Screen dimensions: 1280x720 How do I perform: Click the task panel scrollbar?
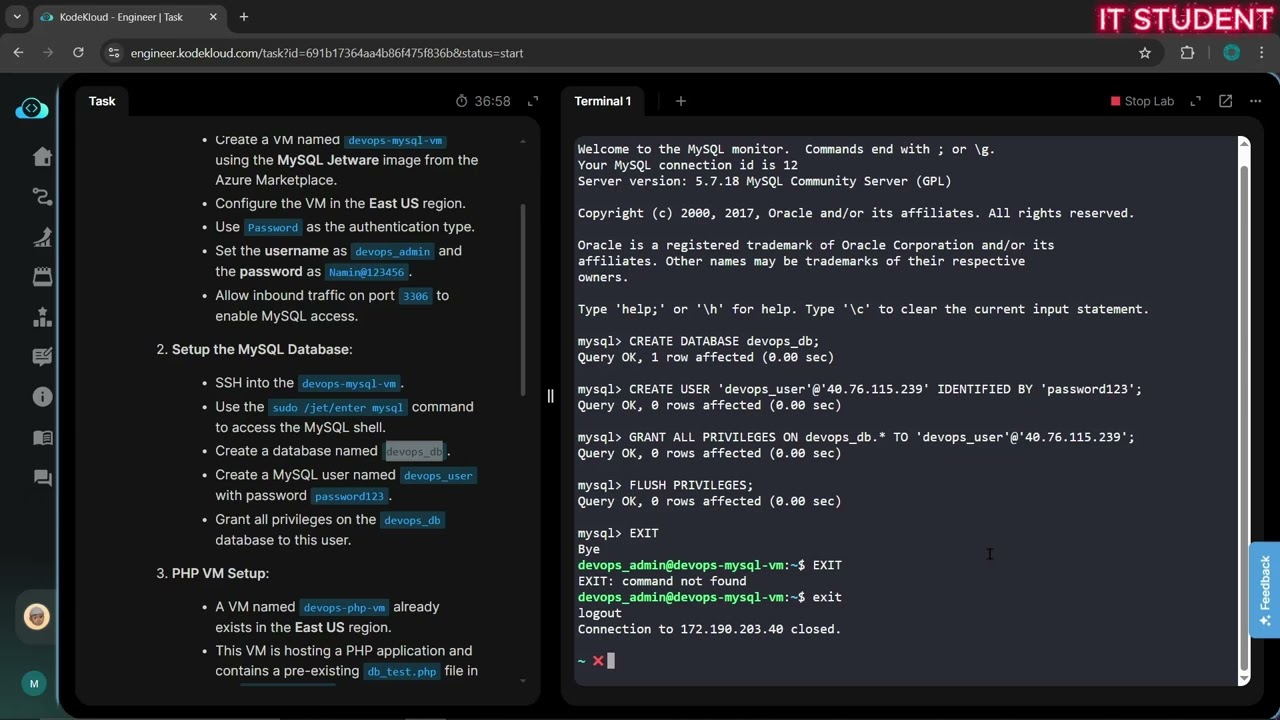(523, 300)
